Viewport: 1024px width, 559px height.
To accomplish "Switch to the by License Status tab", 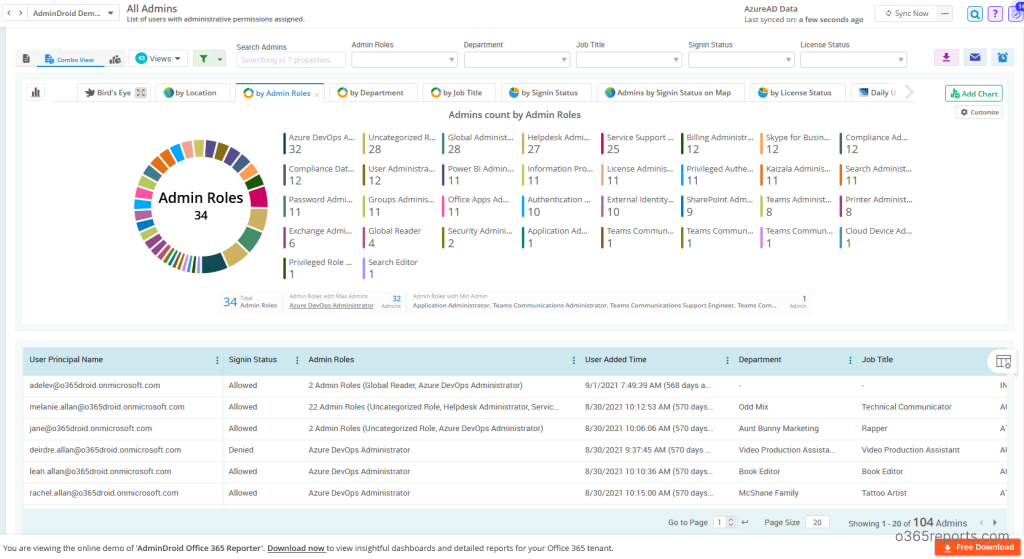I will click(795, 93).
